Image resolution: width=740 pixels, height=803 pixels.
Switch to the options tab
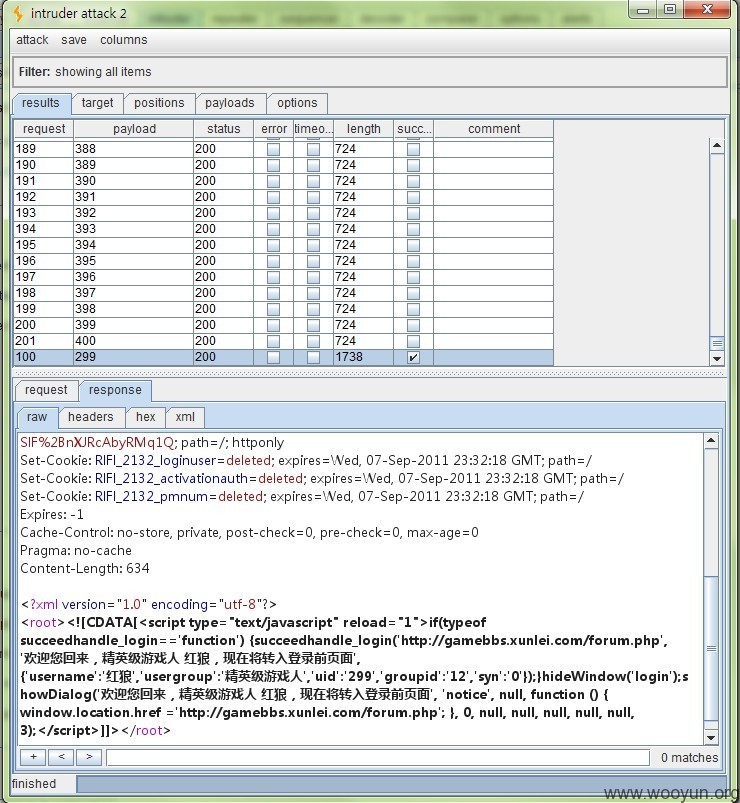click(297, 103)
